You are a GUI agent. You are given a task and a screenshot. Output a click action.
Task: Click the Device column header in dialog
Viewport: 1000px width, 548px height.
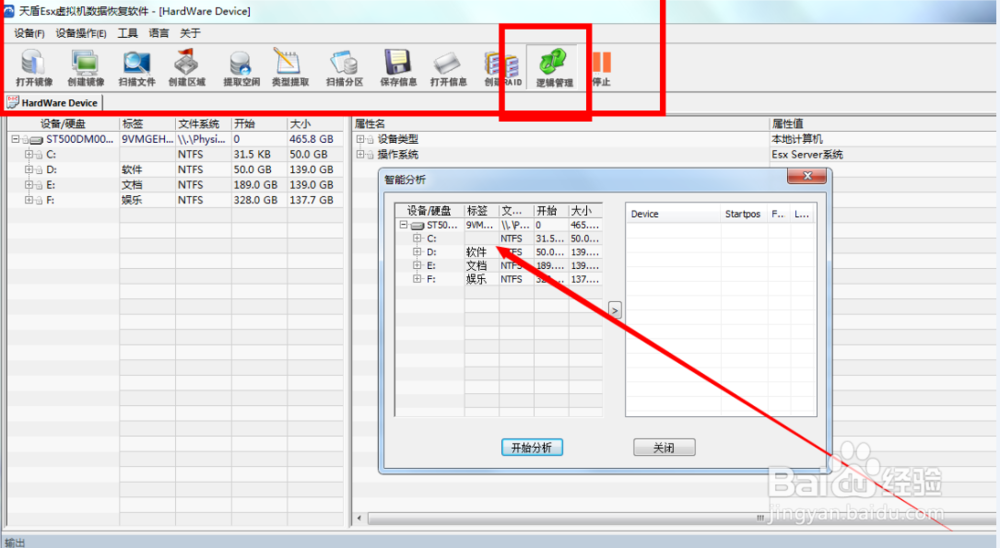[673, 214]
